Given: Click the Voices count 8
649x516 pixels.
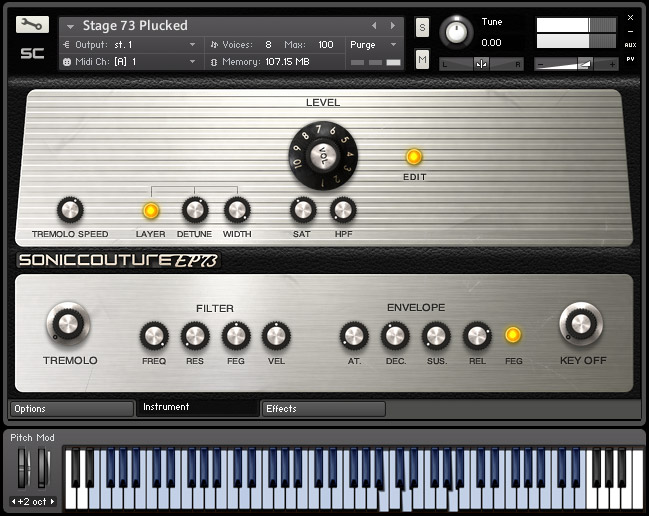Looking at the screenshot, I should 269,45.
